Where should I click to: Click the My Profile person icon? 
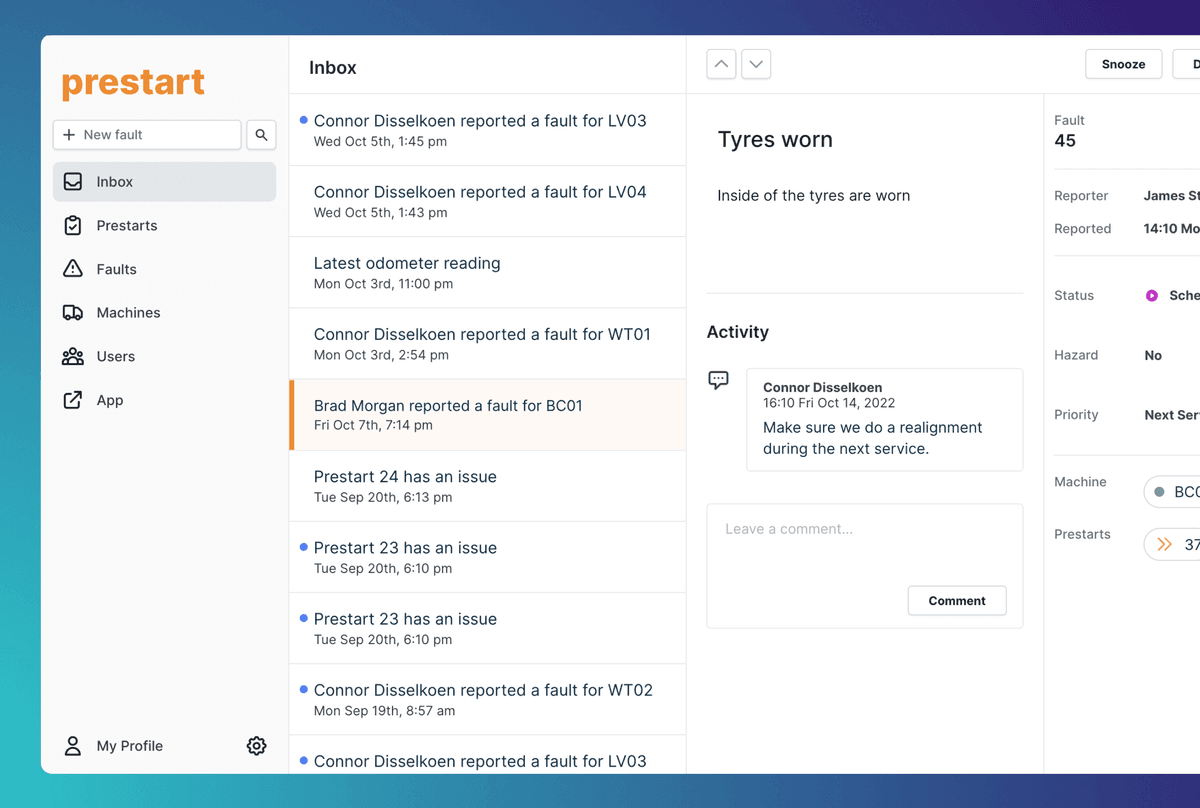click(x=72, y=745)
